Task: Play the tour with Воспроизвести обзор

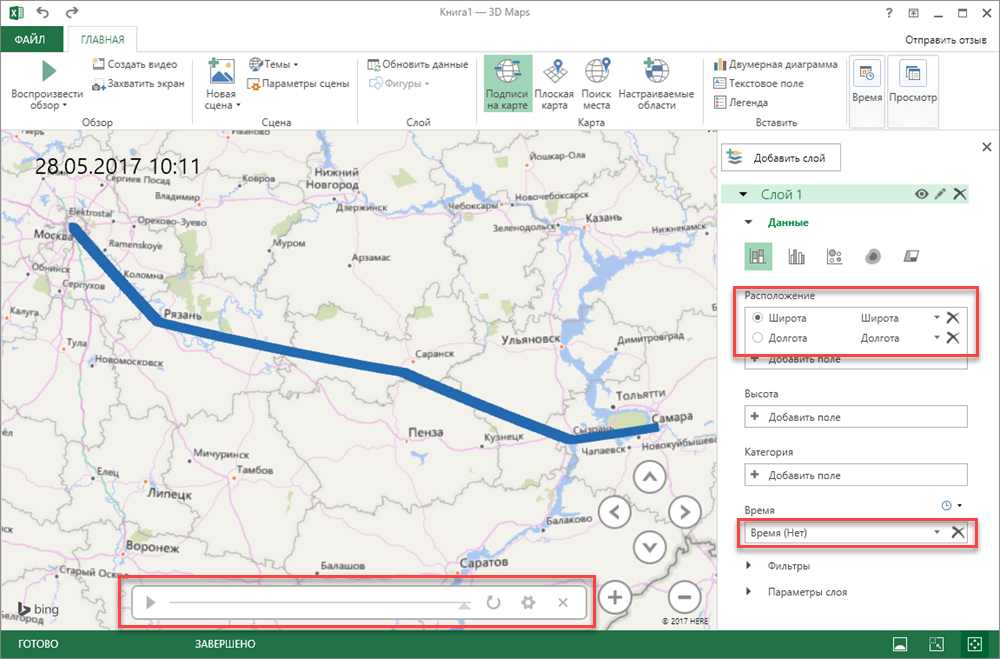Action: coord(47,85)
